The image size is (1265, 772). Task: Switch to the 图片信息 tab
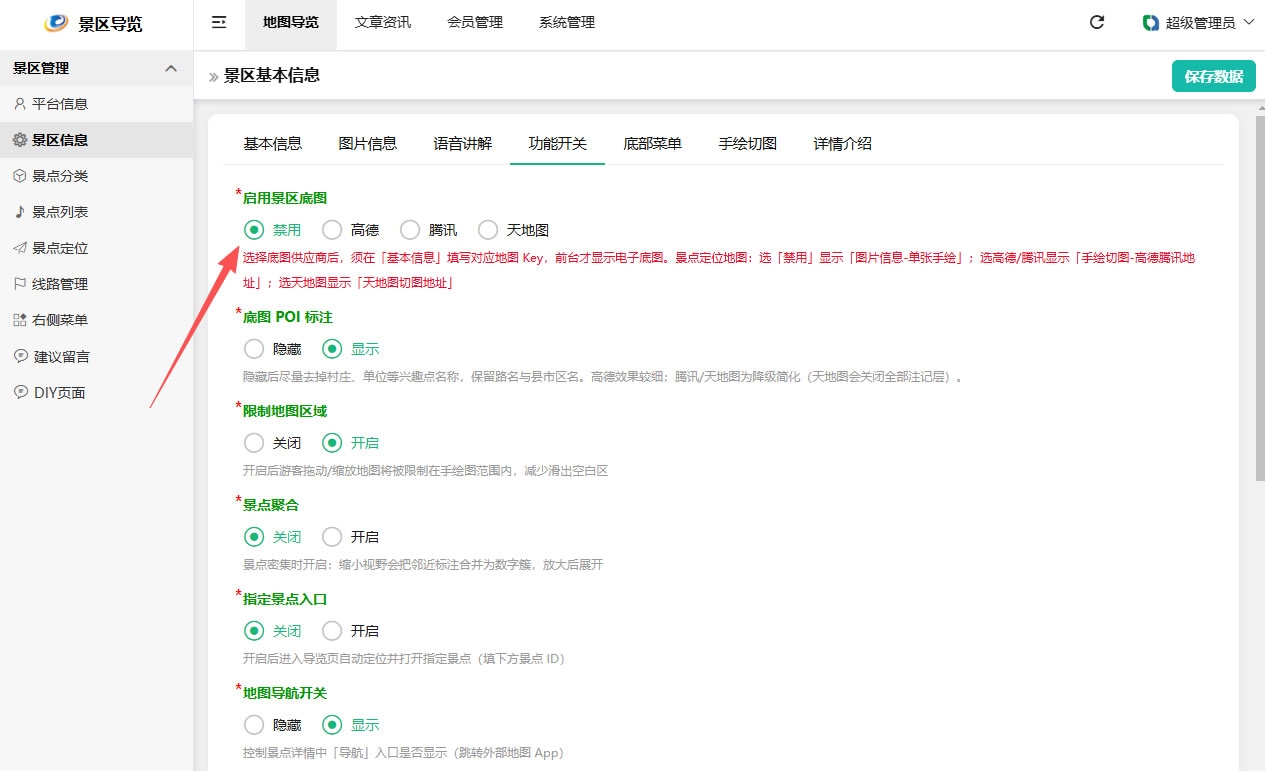[368, 144]
